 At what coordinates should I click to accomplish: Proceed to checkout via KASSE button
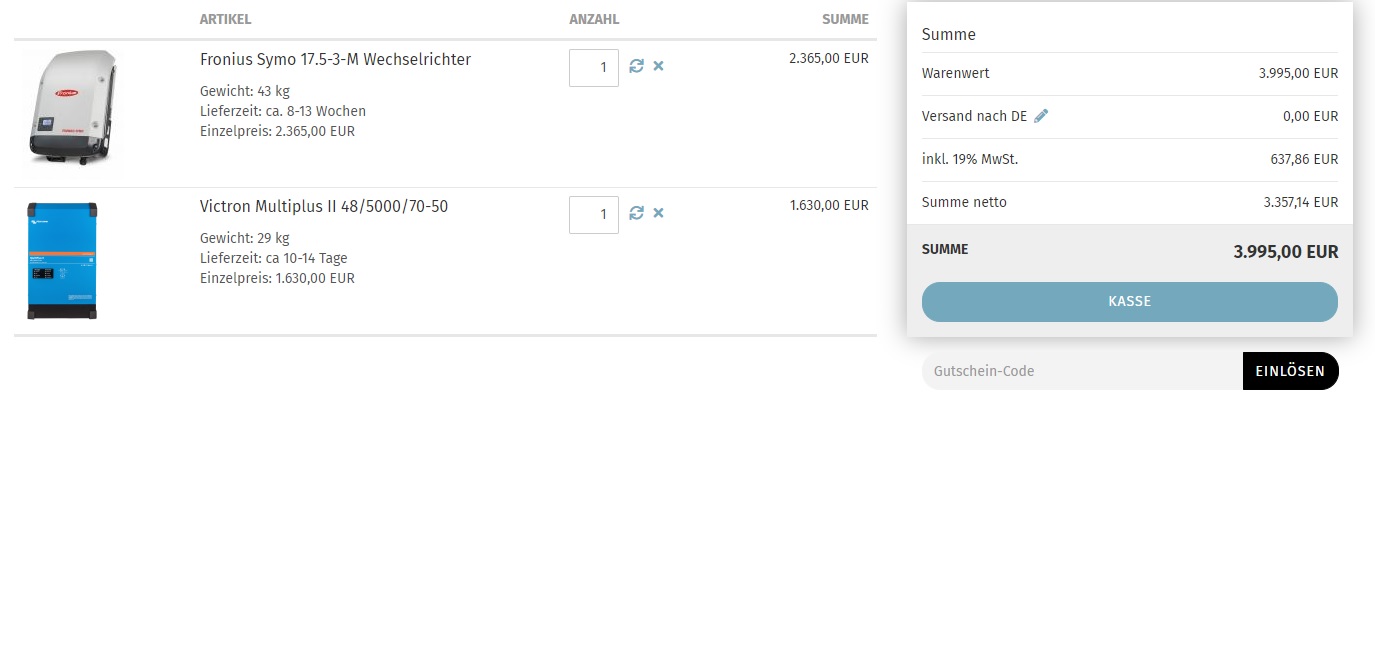[x=1130, y=302]
